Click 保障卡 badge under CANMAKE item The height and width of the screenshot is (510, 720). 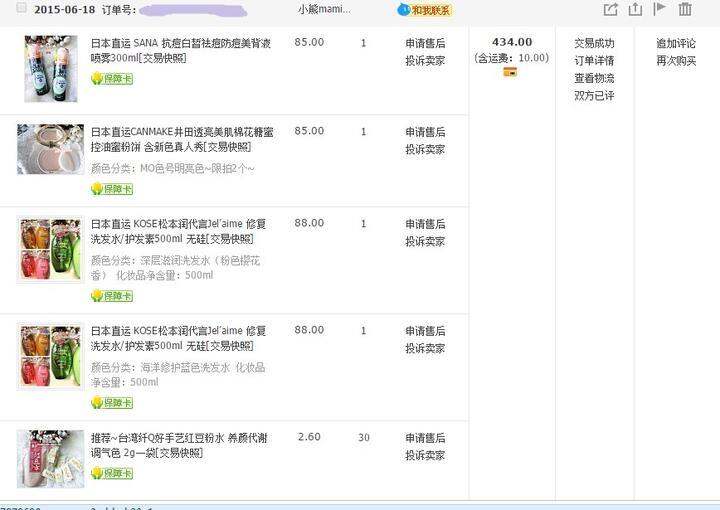(x=112, y=189)
